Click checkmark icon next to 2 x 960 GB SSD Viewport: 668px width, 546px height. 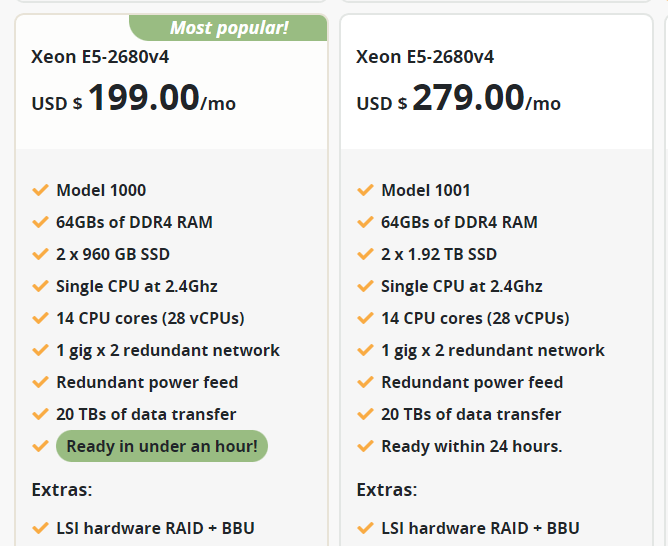pyautogui.click(x=40, y=254)
